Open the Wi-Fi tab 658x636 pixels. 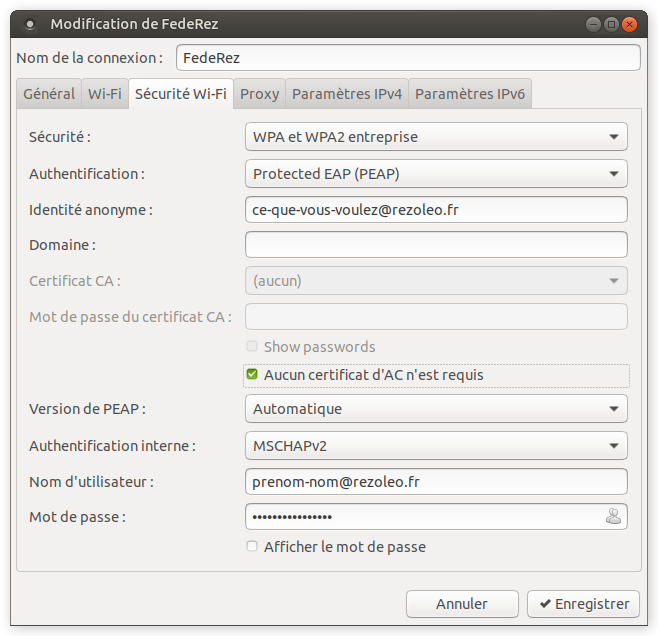105,94
